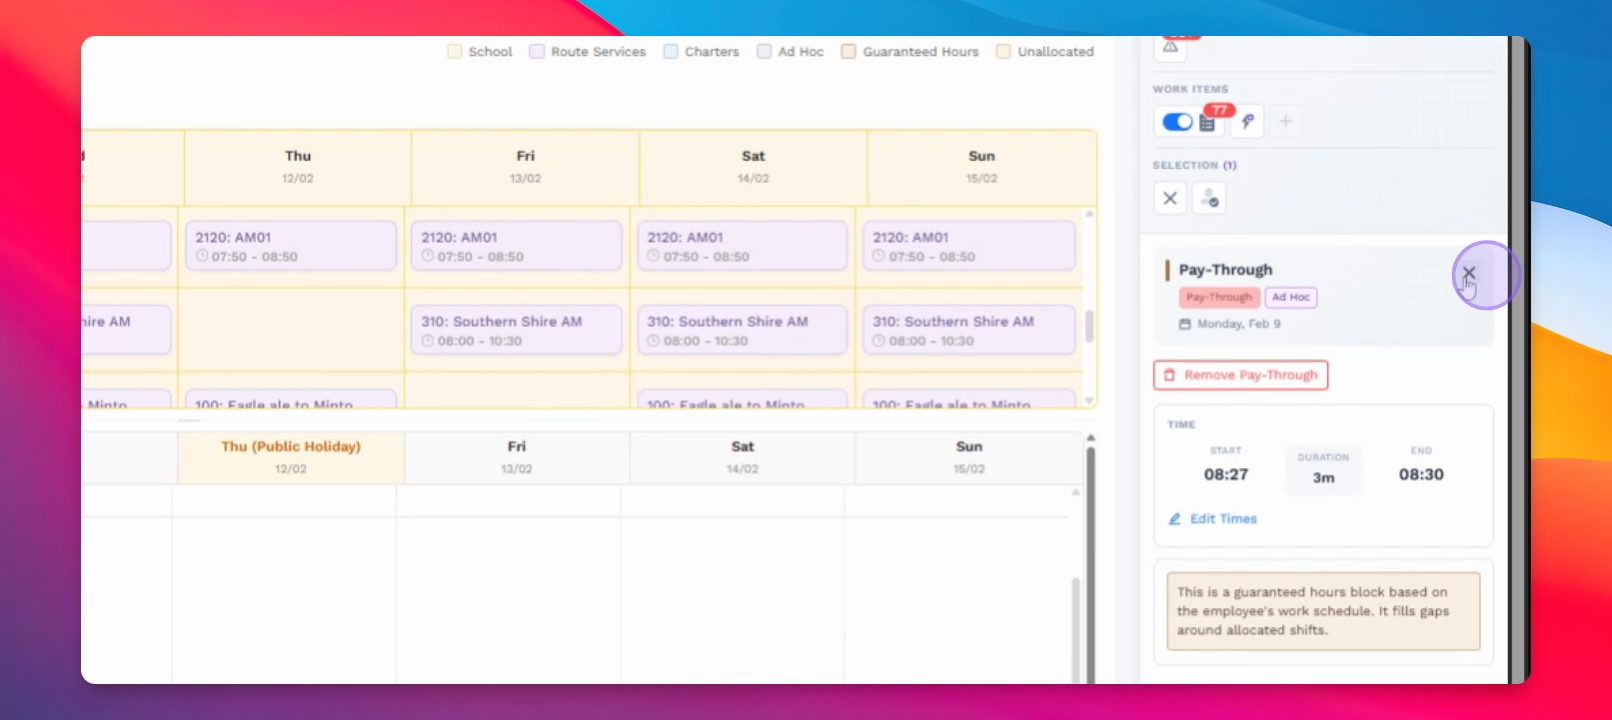Image resolution: width=1612 pixels, height=720 pixels.
Task: Toggle the Work Items switch
Action: pos(1177,122)
